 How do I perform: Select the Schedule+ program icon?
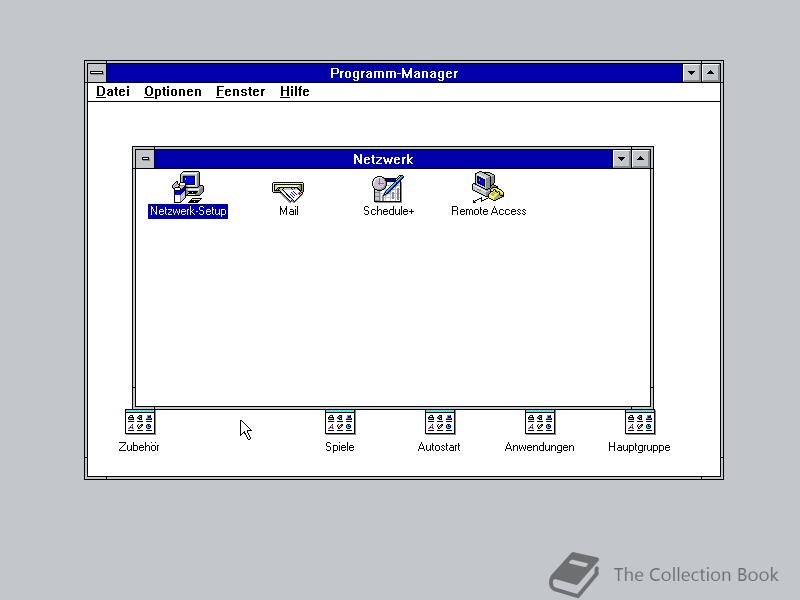click(388, 188)
